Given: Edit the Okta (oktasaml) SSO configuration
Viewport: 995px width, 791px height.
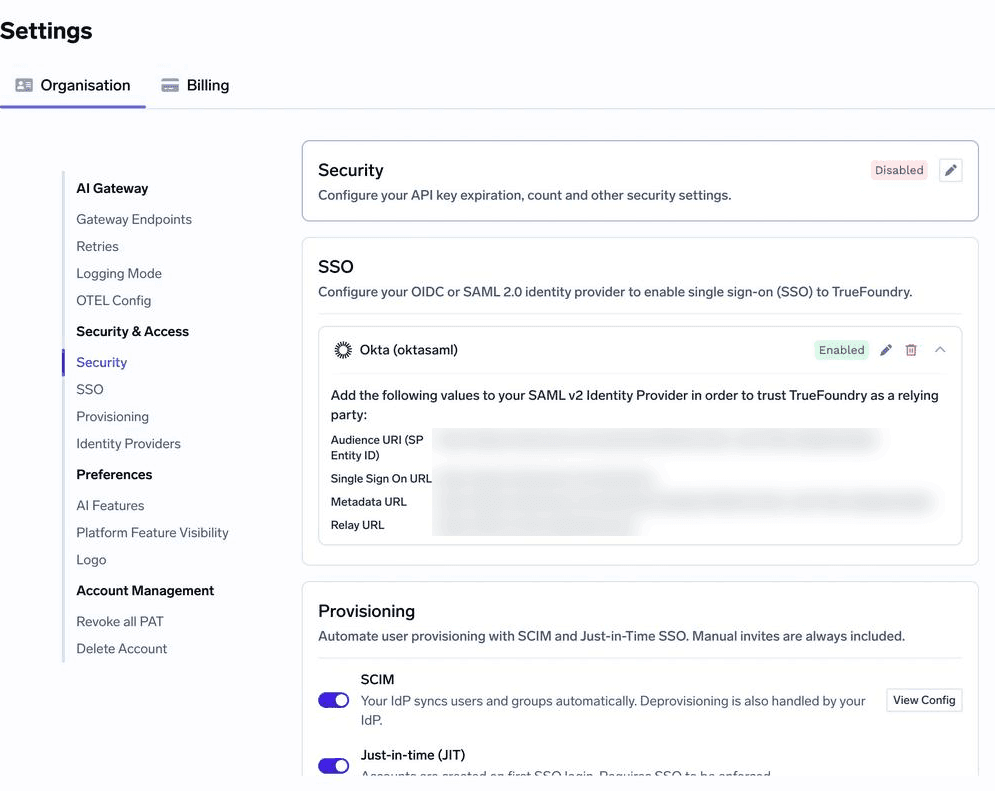Looking at the screenshot, I should point(886,350).
